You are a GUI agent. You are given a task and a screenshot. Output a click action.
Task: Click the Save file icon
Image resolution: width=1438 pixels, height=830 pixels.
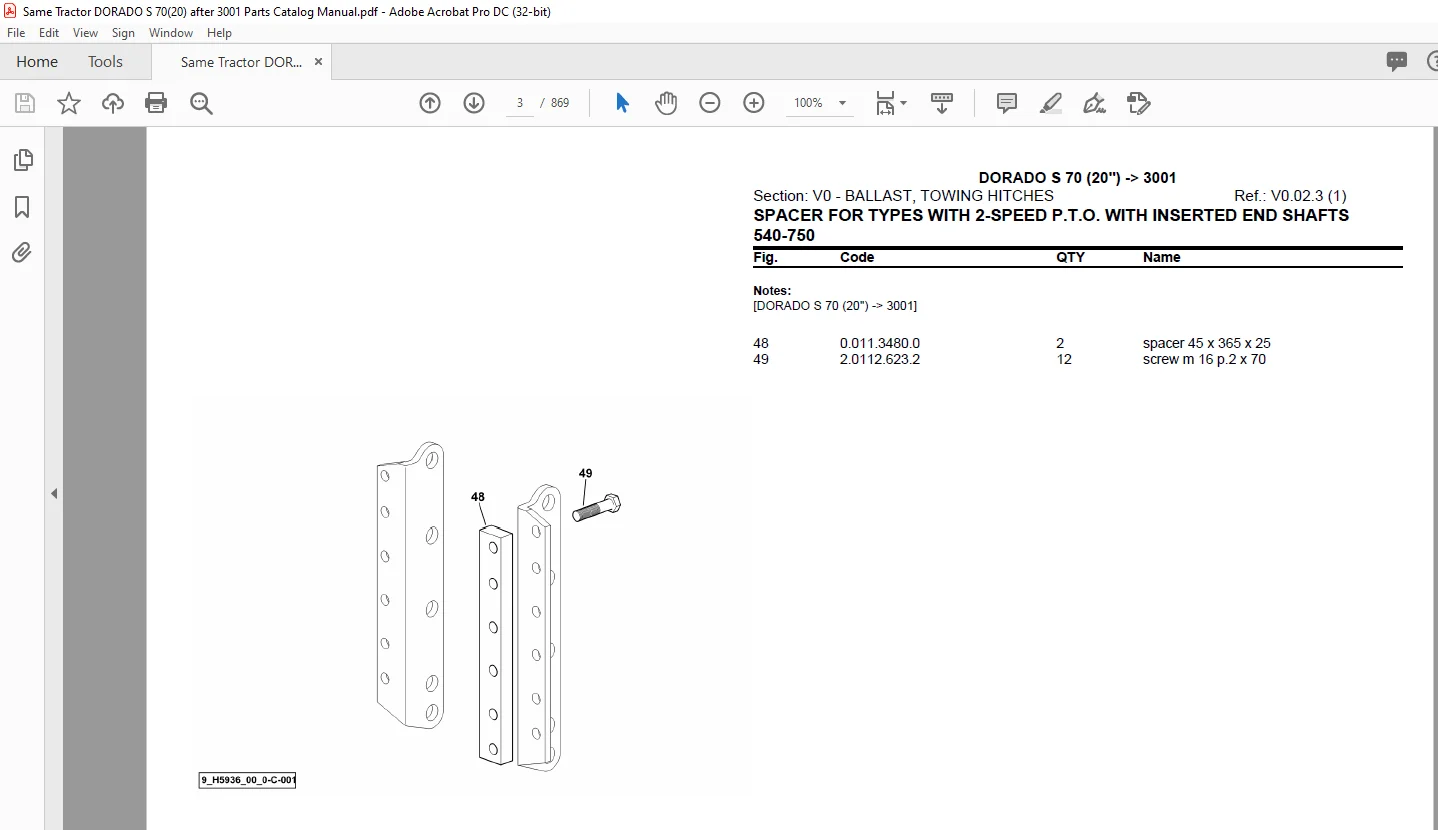(x=25, y=103)
